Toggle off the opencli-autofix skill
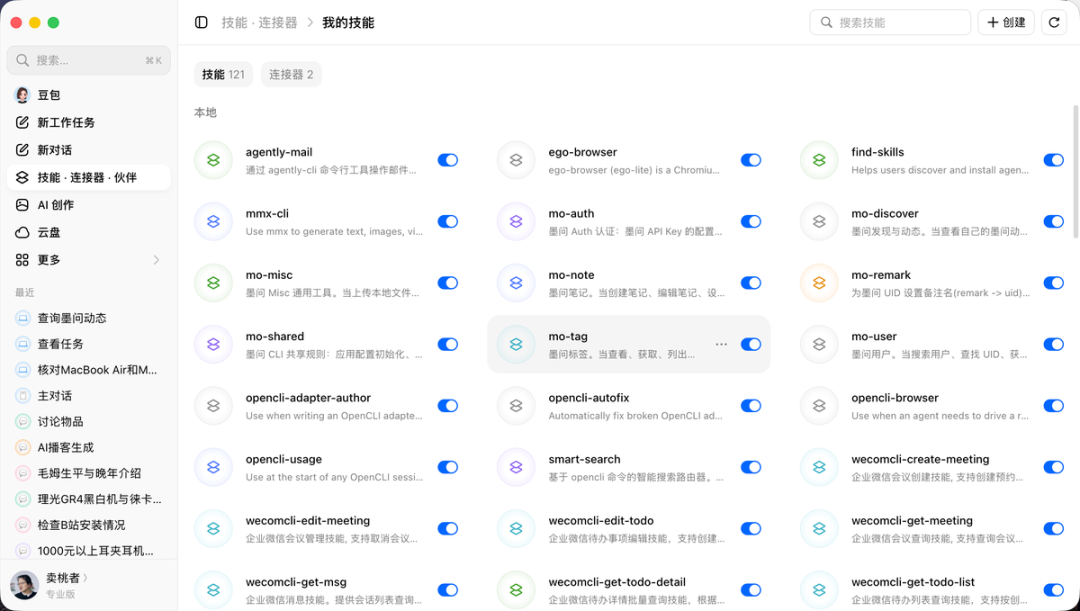Viewport: 1080px width, 611px height. 751,406
